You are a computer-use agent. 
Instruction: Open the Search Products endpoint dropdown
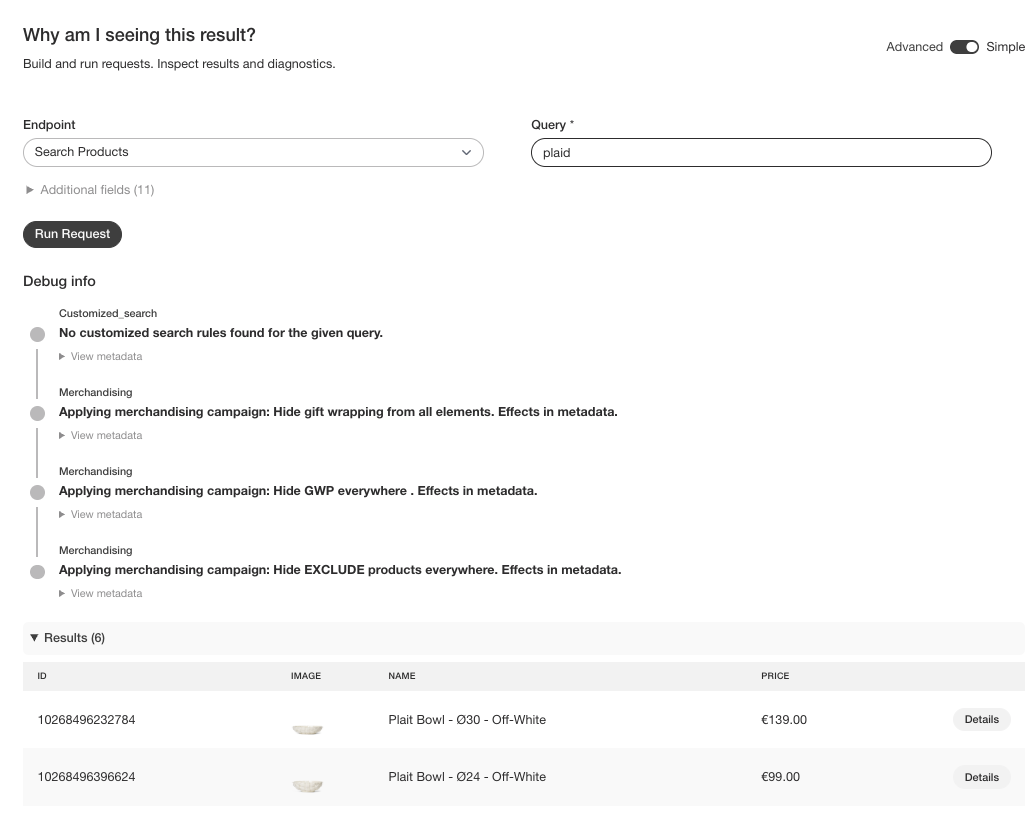[253, 152]
